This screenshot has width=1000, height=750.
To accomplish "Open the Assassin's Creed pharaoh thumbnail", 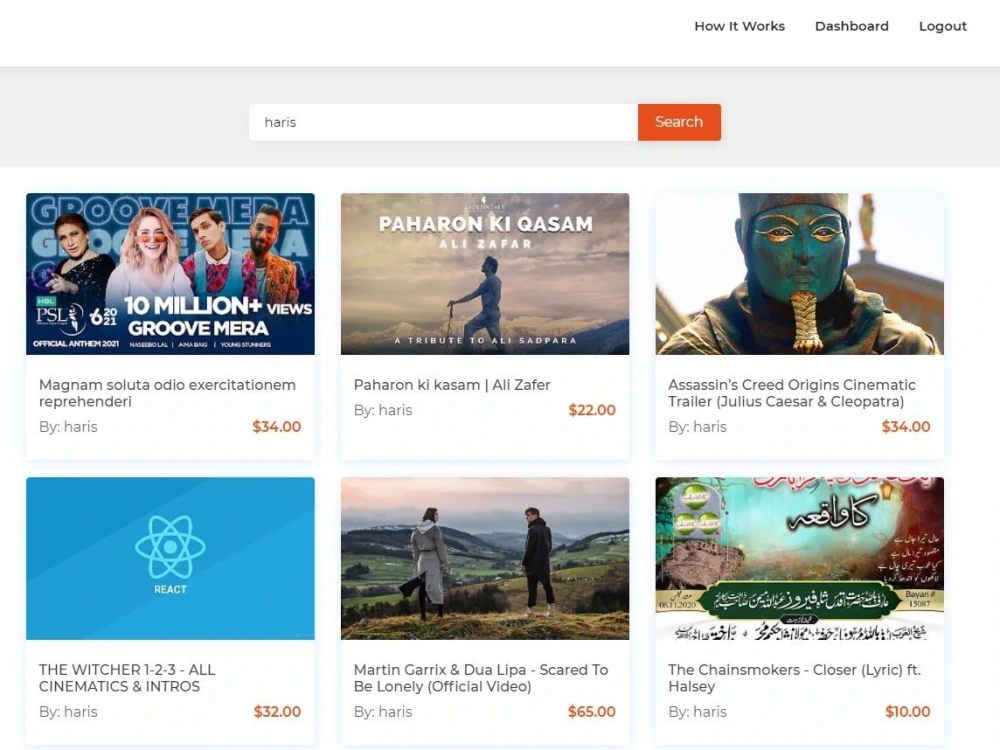I will coord(799,274).
